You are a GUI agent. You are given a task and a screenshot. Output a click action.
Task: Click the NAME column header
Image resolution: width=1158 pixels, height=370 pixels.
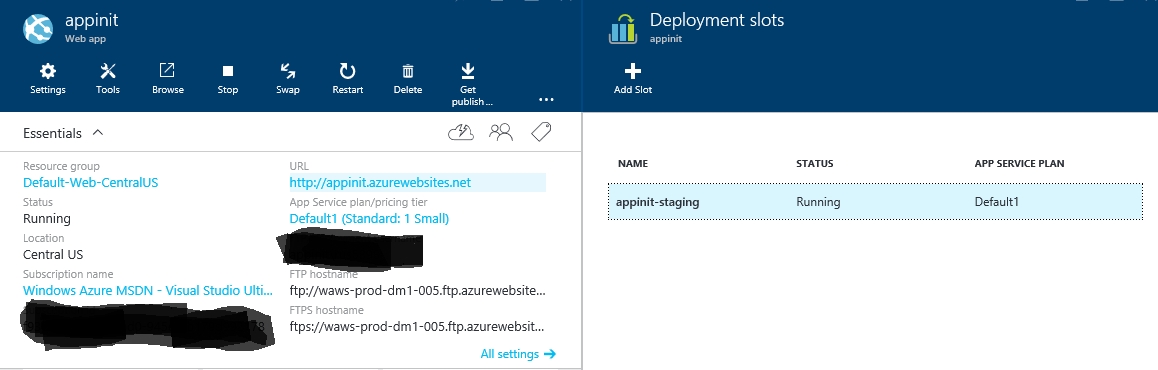[632, 163]
